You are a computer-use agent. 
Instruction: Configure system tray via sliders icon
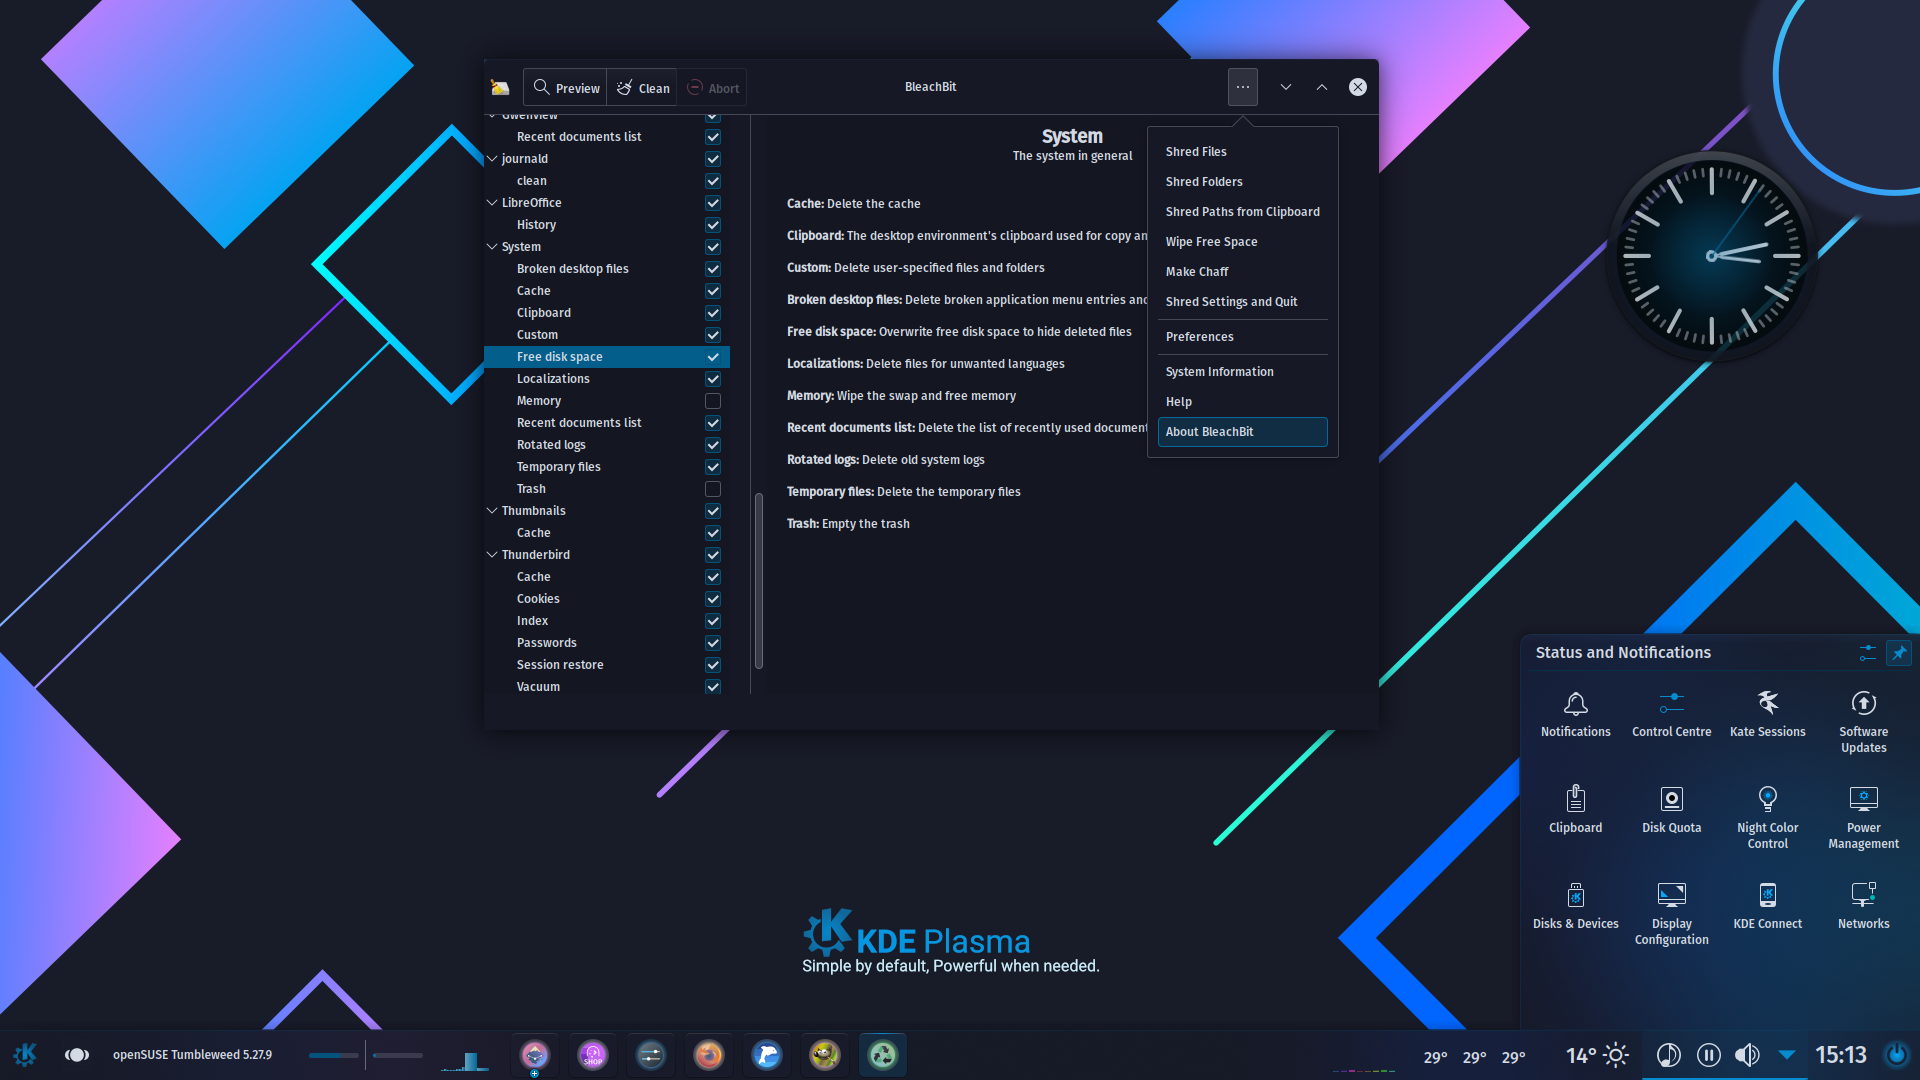(1867, 653)
